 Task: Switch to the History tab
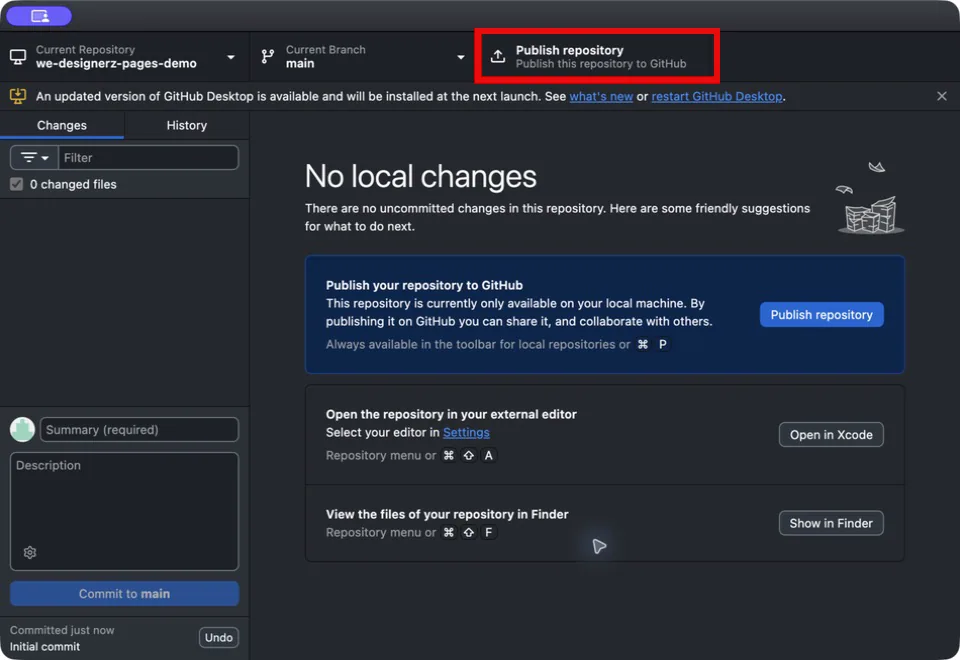point(187,125)
